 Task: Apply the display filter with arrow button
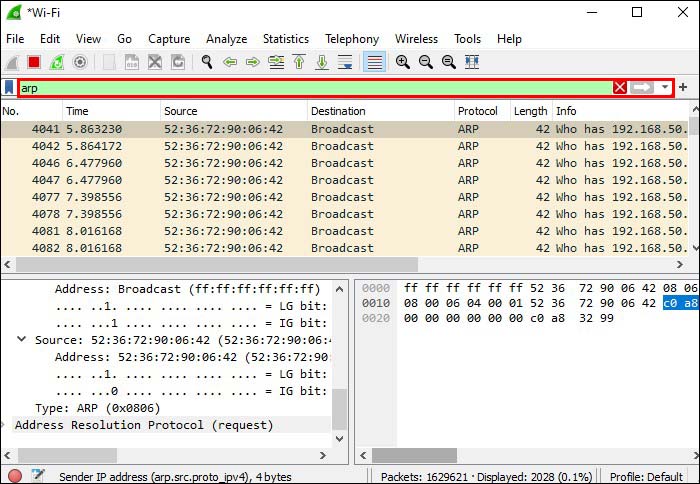point(642,88)
